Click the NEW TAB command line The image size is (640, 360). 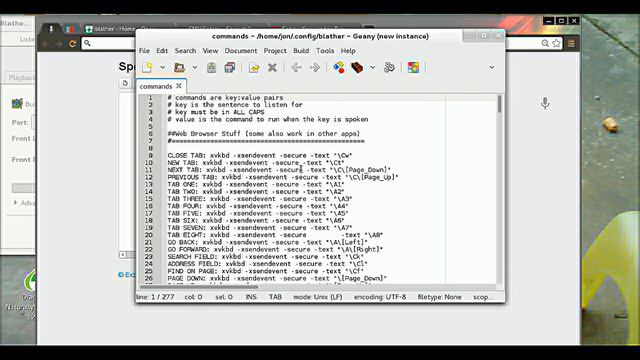click(256, 162)
